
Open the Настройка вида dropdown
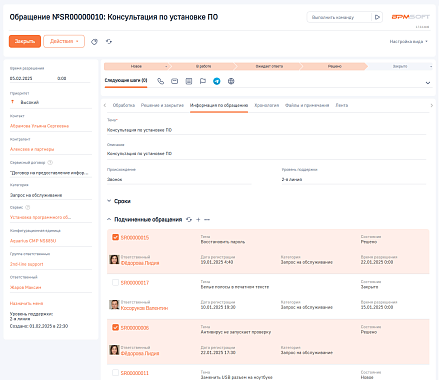tap(409, 42)
